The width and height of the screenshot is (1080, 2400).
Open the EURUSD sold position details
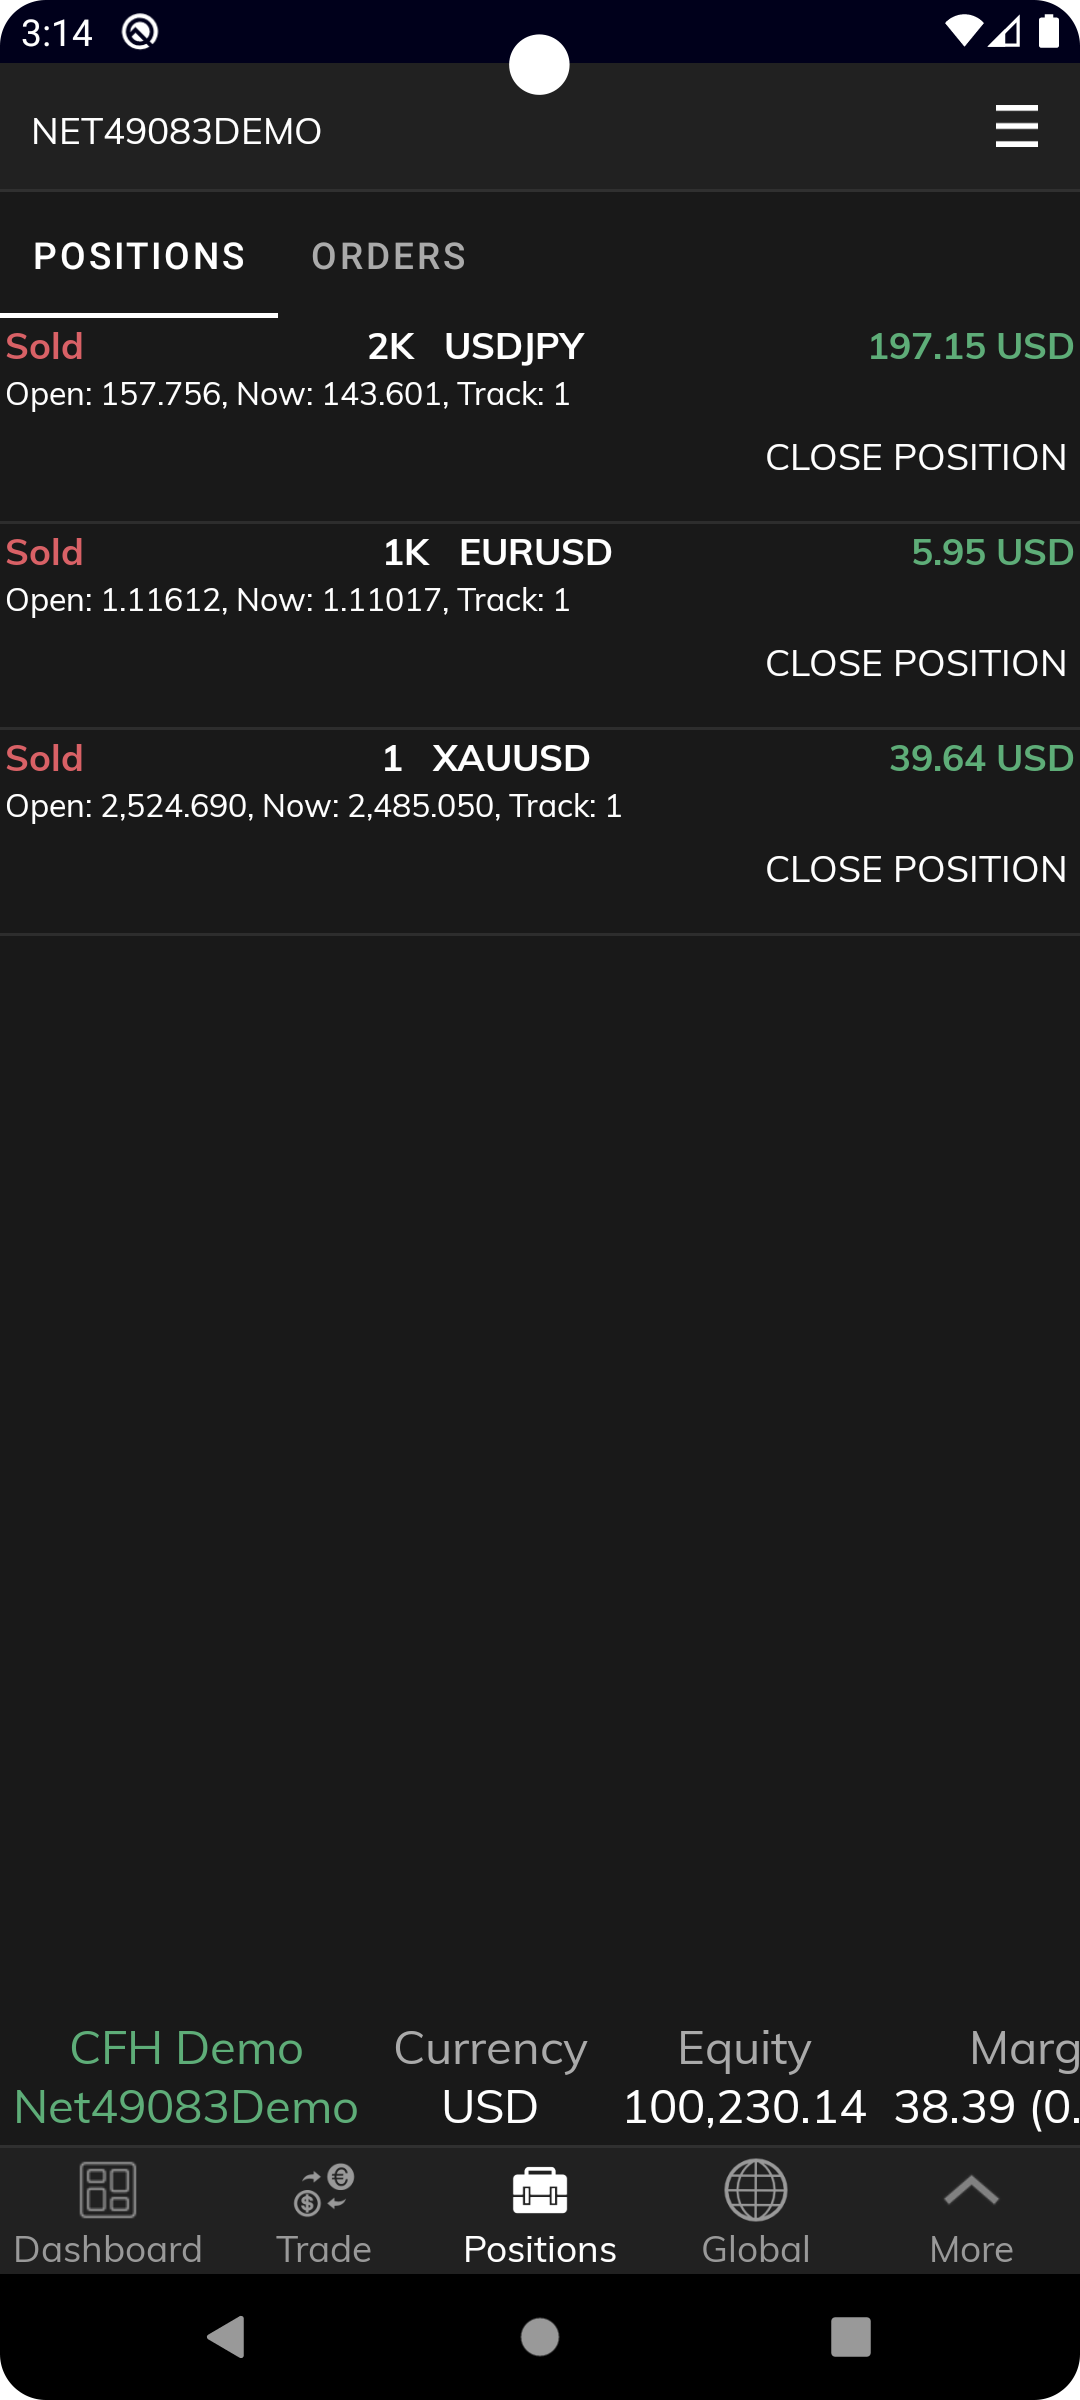540,626
